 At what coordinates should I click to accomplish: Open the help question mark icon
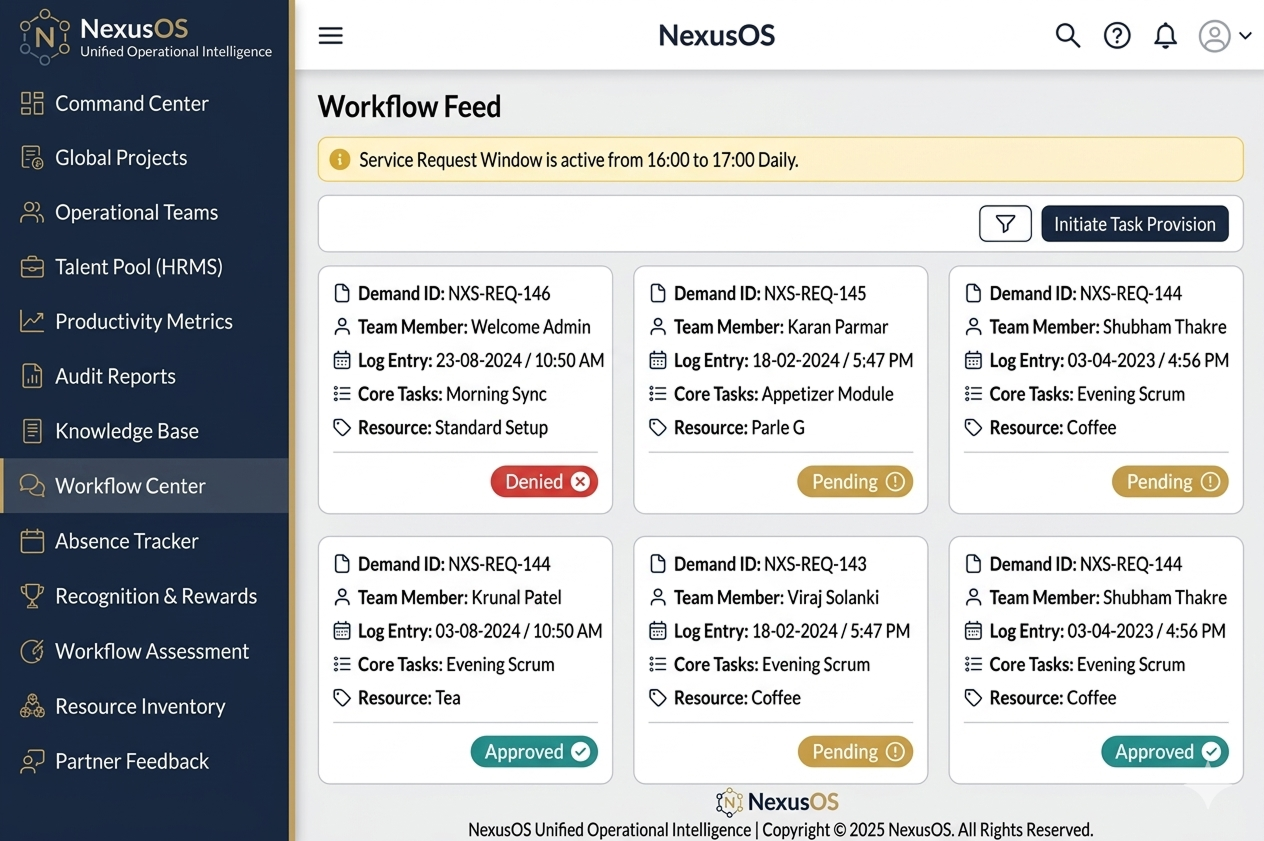click(1117, 36)
